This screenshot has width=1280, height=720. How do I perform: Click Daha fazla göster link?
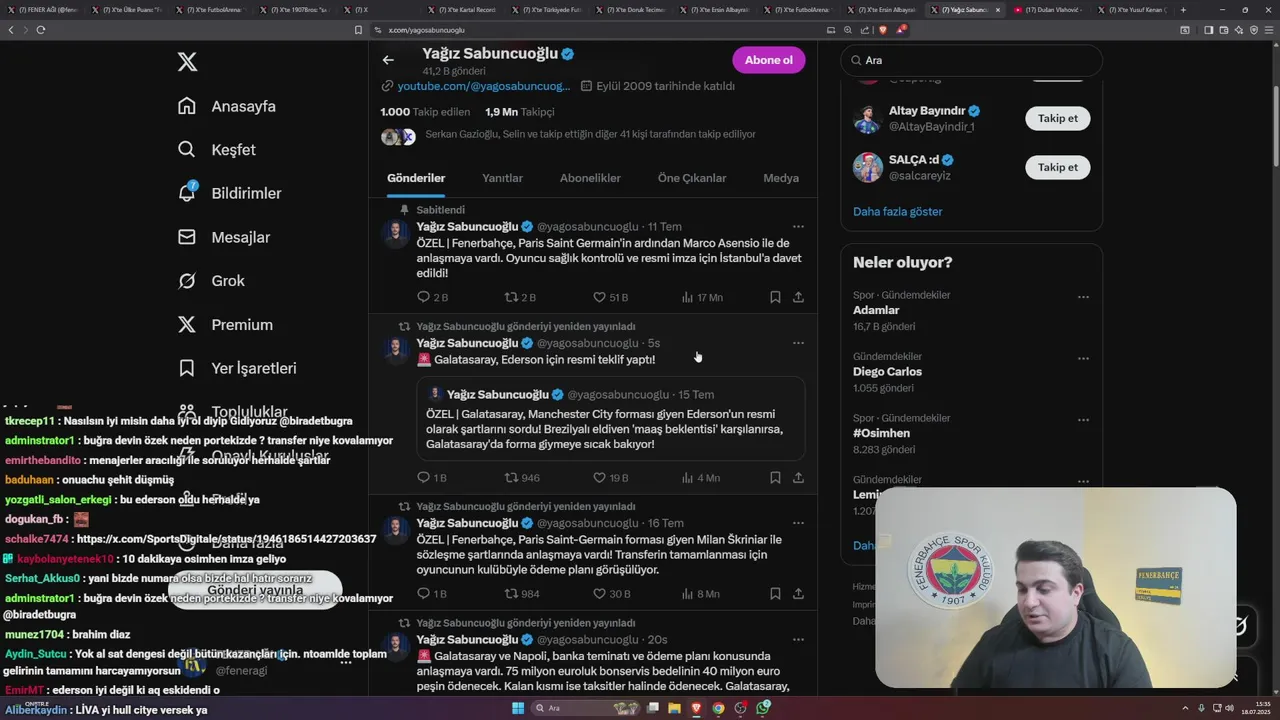point(897,212)
